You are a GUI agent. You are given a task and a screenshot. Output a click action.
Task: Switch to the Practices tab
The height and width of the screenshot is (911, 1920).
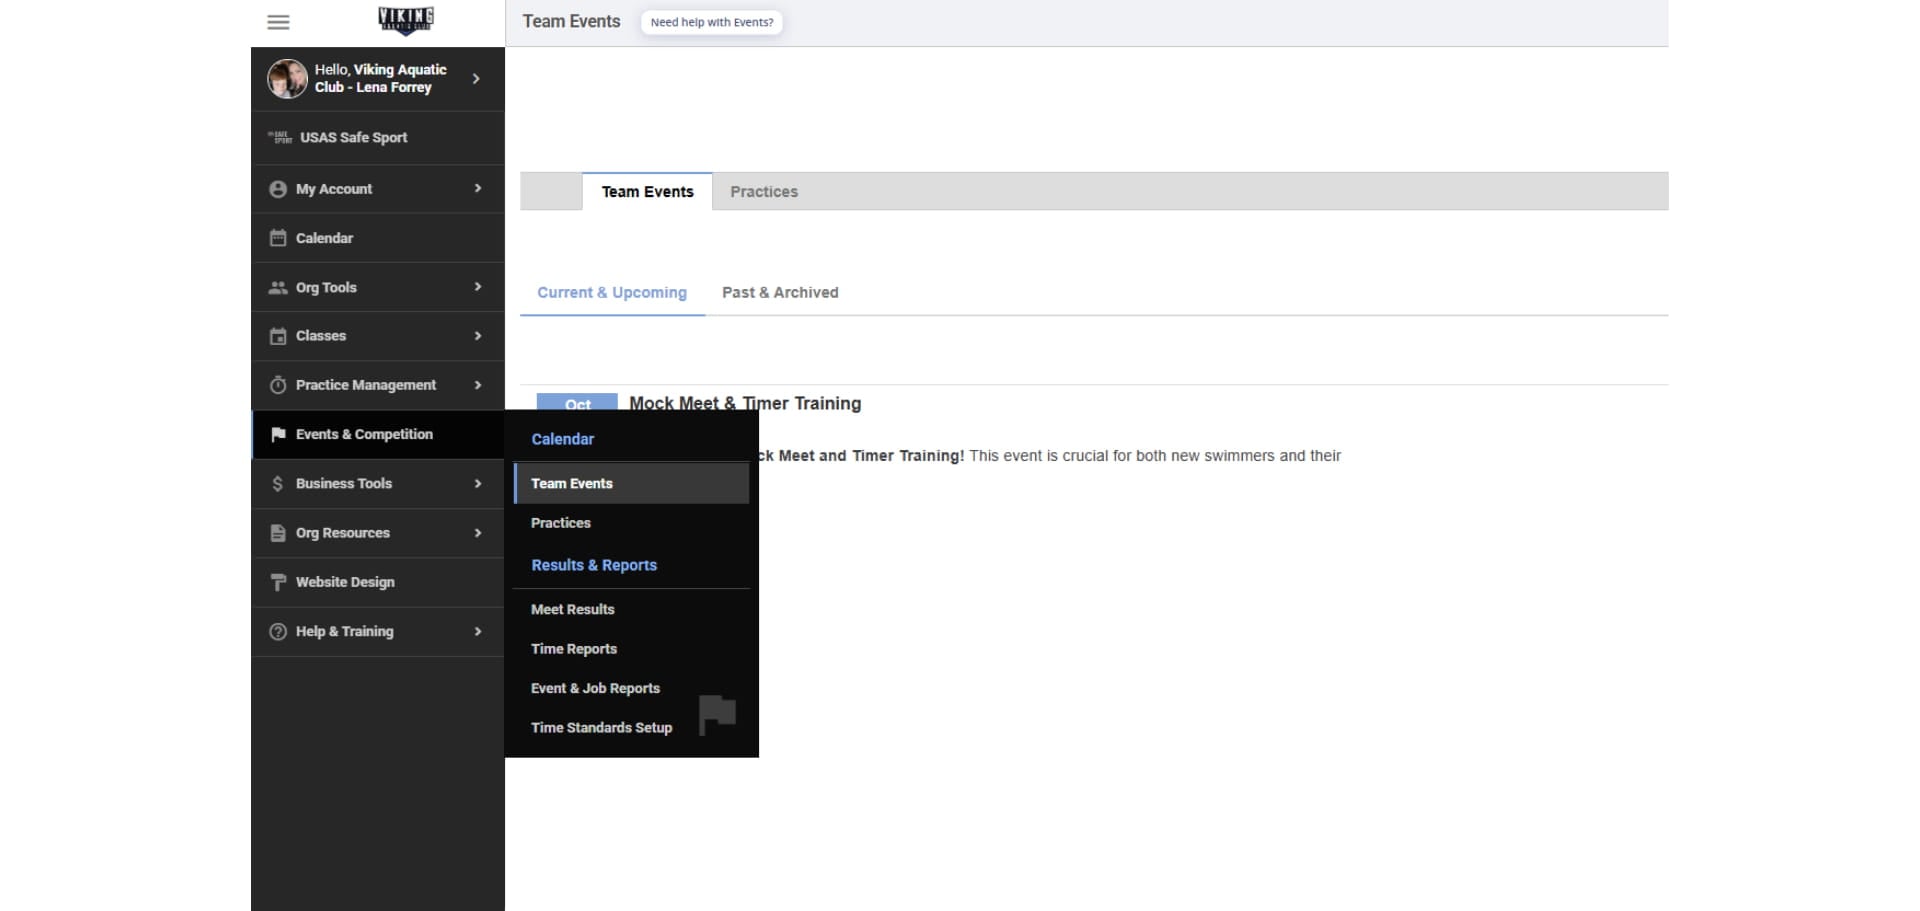[x=763, y=192]
